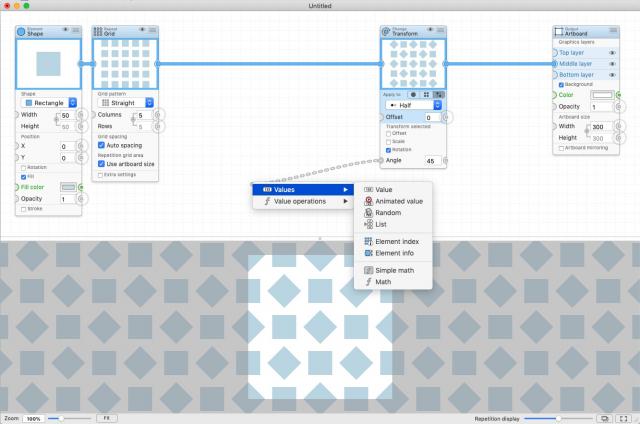Click the Shape Width value connector icon
The height and width of the screenshot is (424, 640).
click(81, 115)
